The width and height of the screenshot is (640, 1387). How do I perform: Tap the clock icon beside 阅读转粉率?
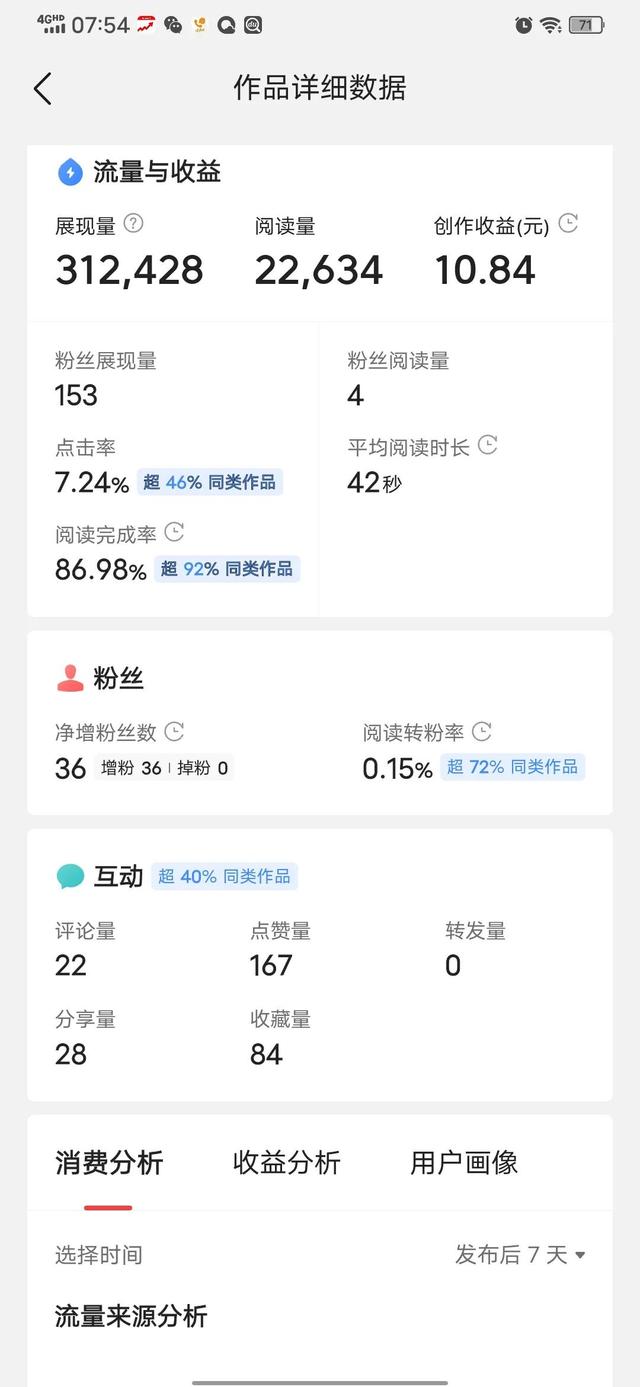(x=481, y=732)
